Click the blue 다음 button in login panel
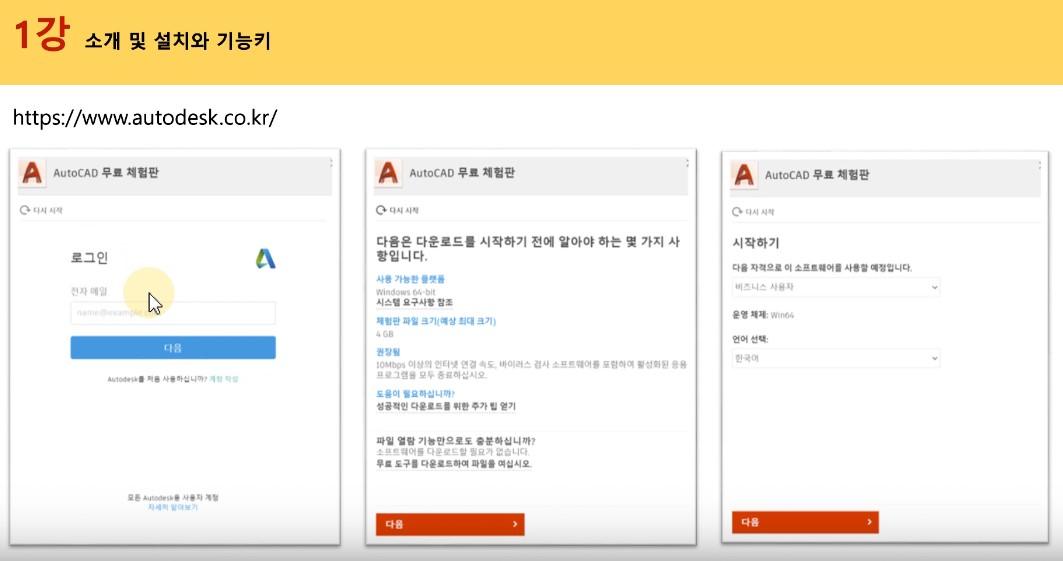The height and width of the screenshot is (561, 1063). (x=173, y=348)
